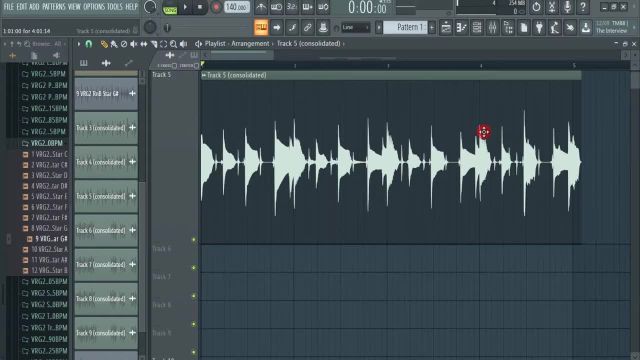This screenshot has height=360, width=640.
Task: Toggle wait for input before recording
Action: (276, 7)
